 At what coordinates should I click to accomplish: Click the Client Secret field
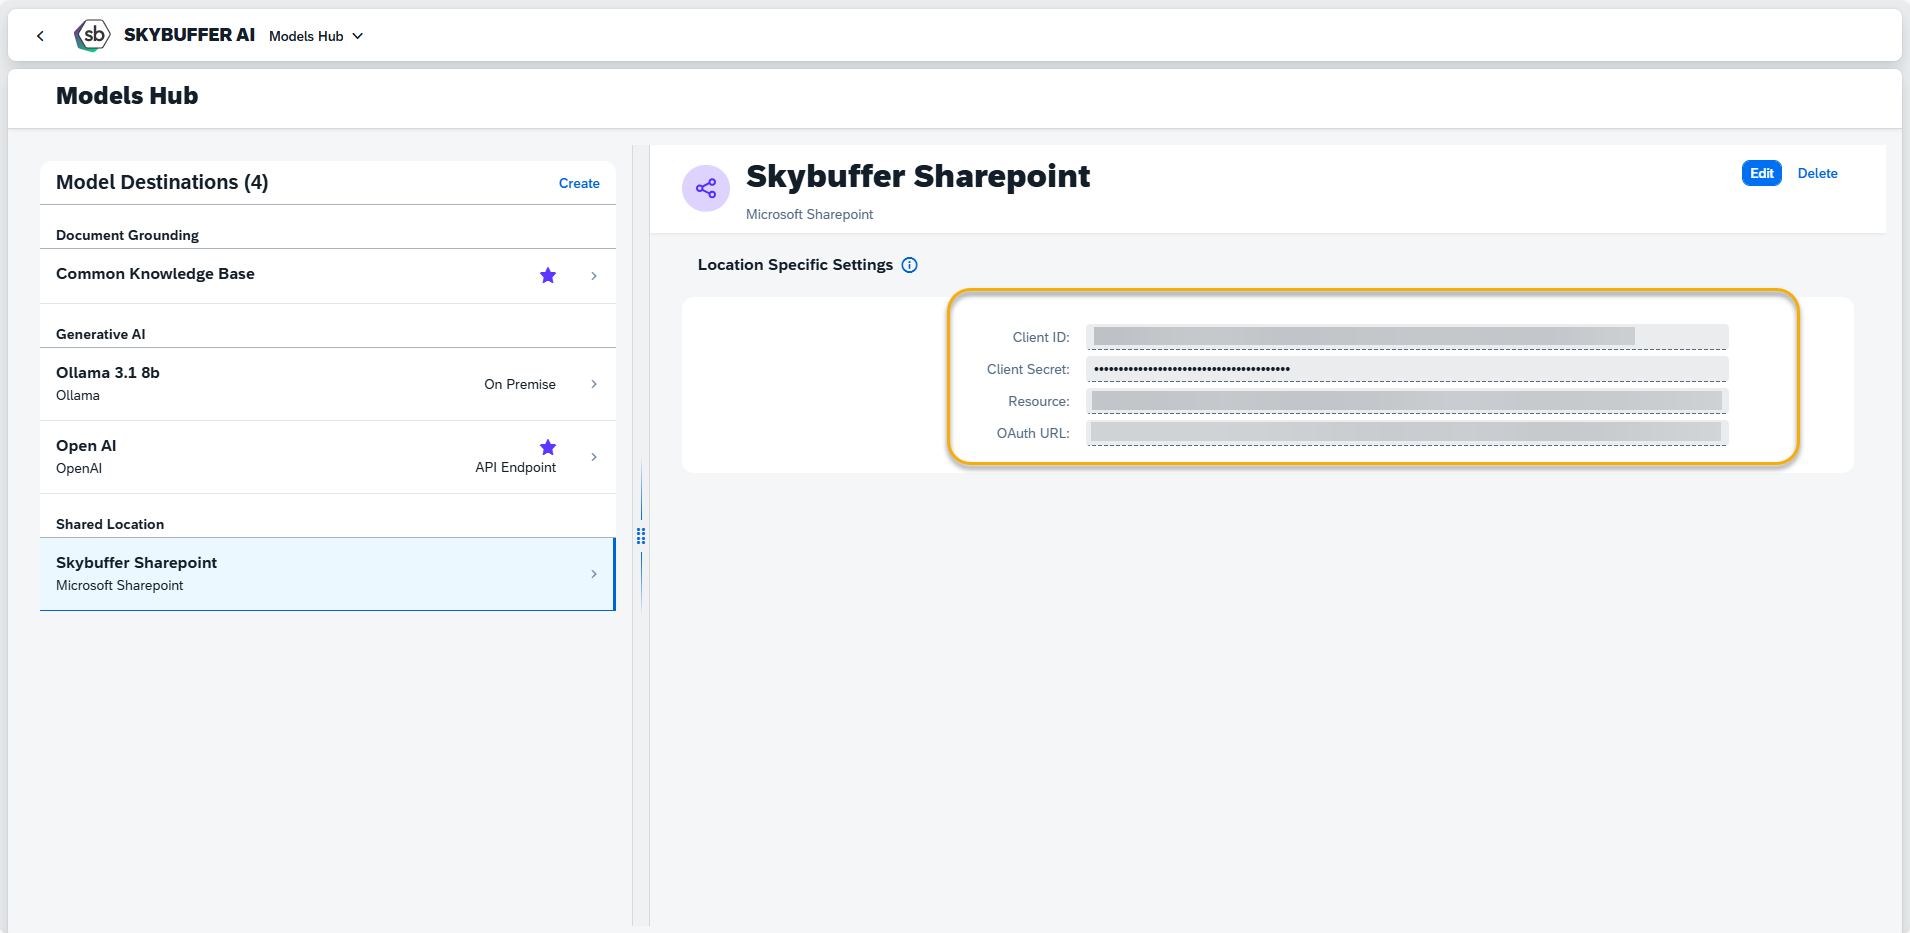tap(1407, 369)
